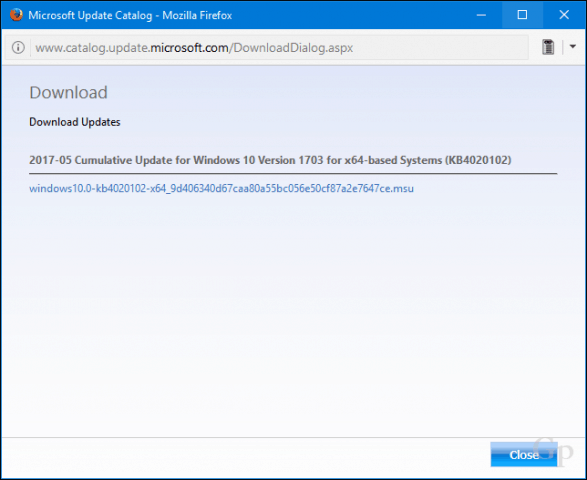Screen dimensions: 587x480
Task: Click the blue Close button
Action: click(524, 455)
